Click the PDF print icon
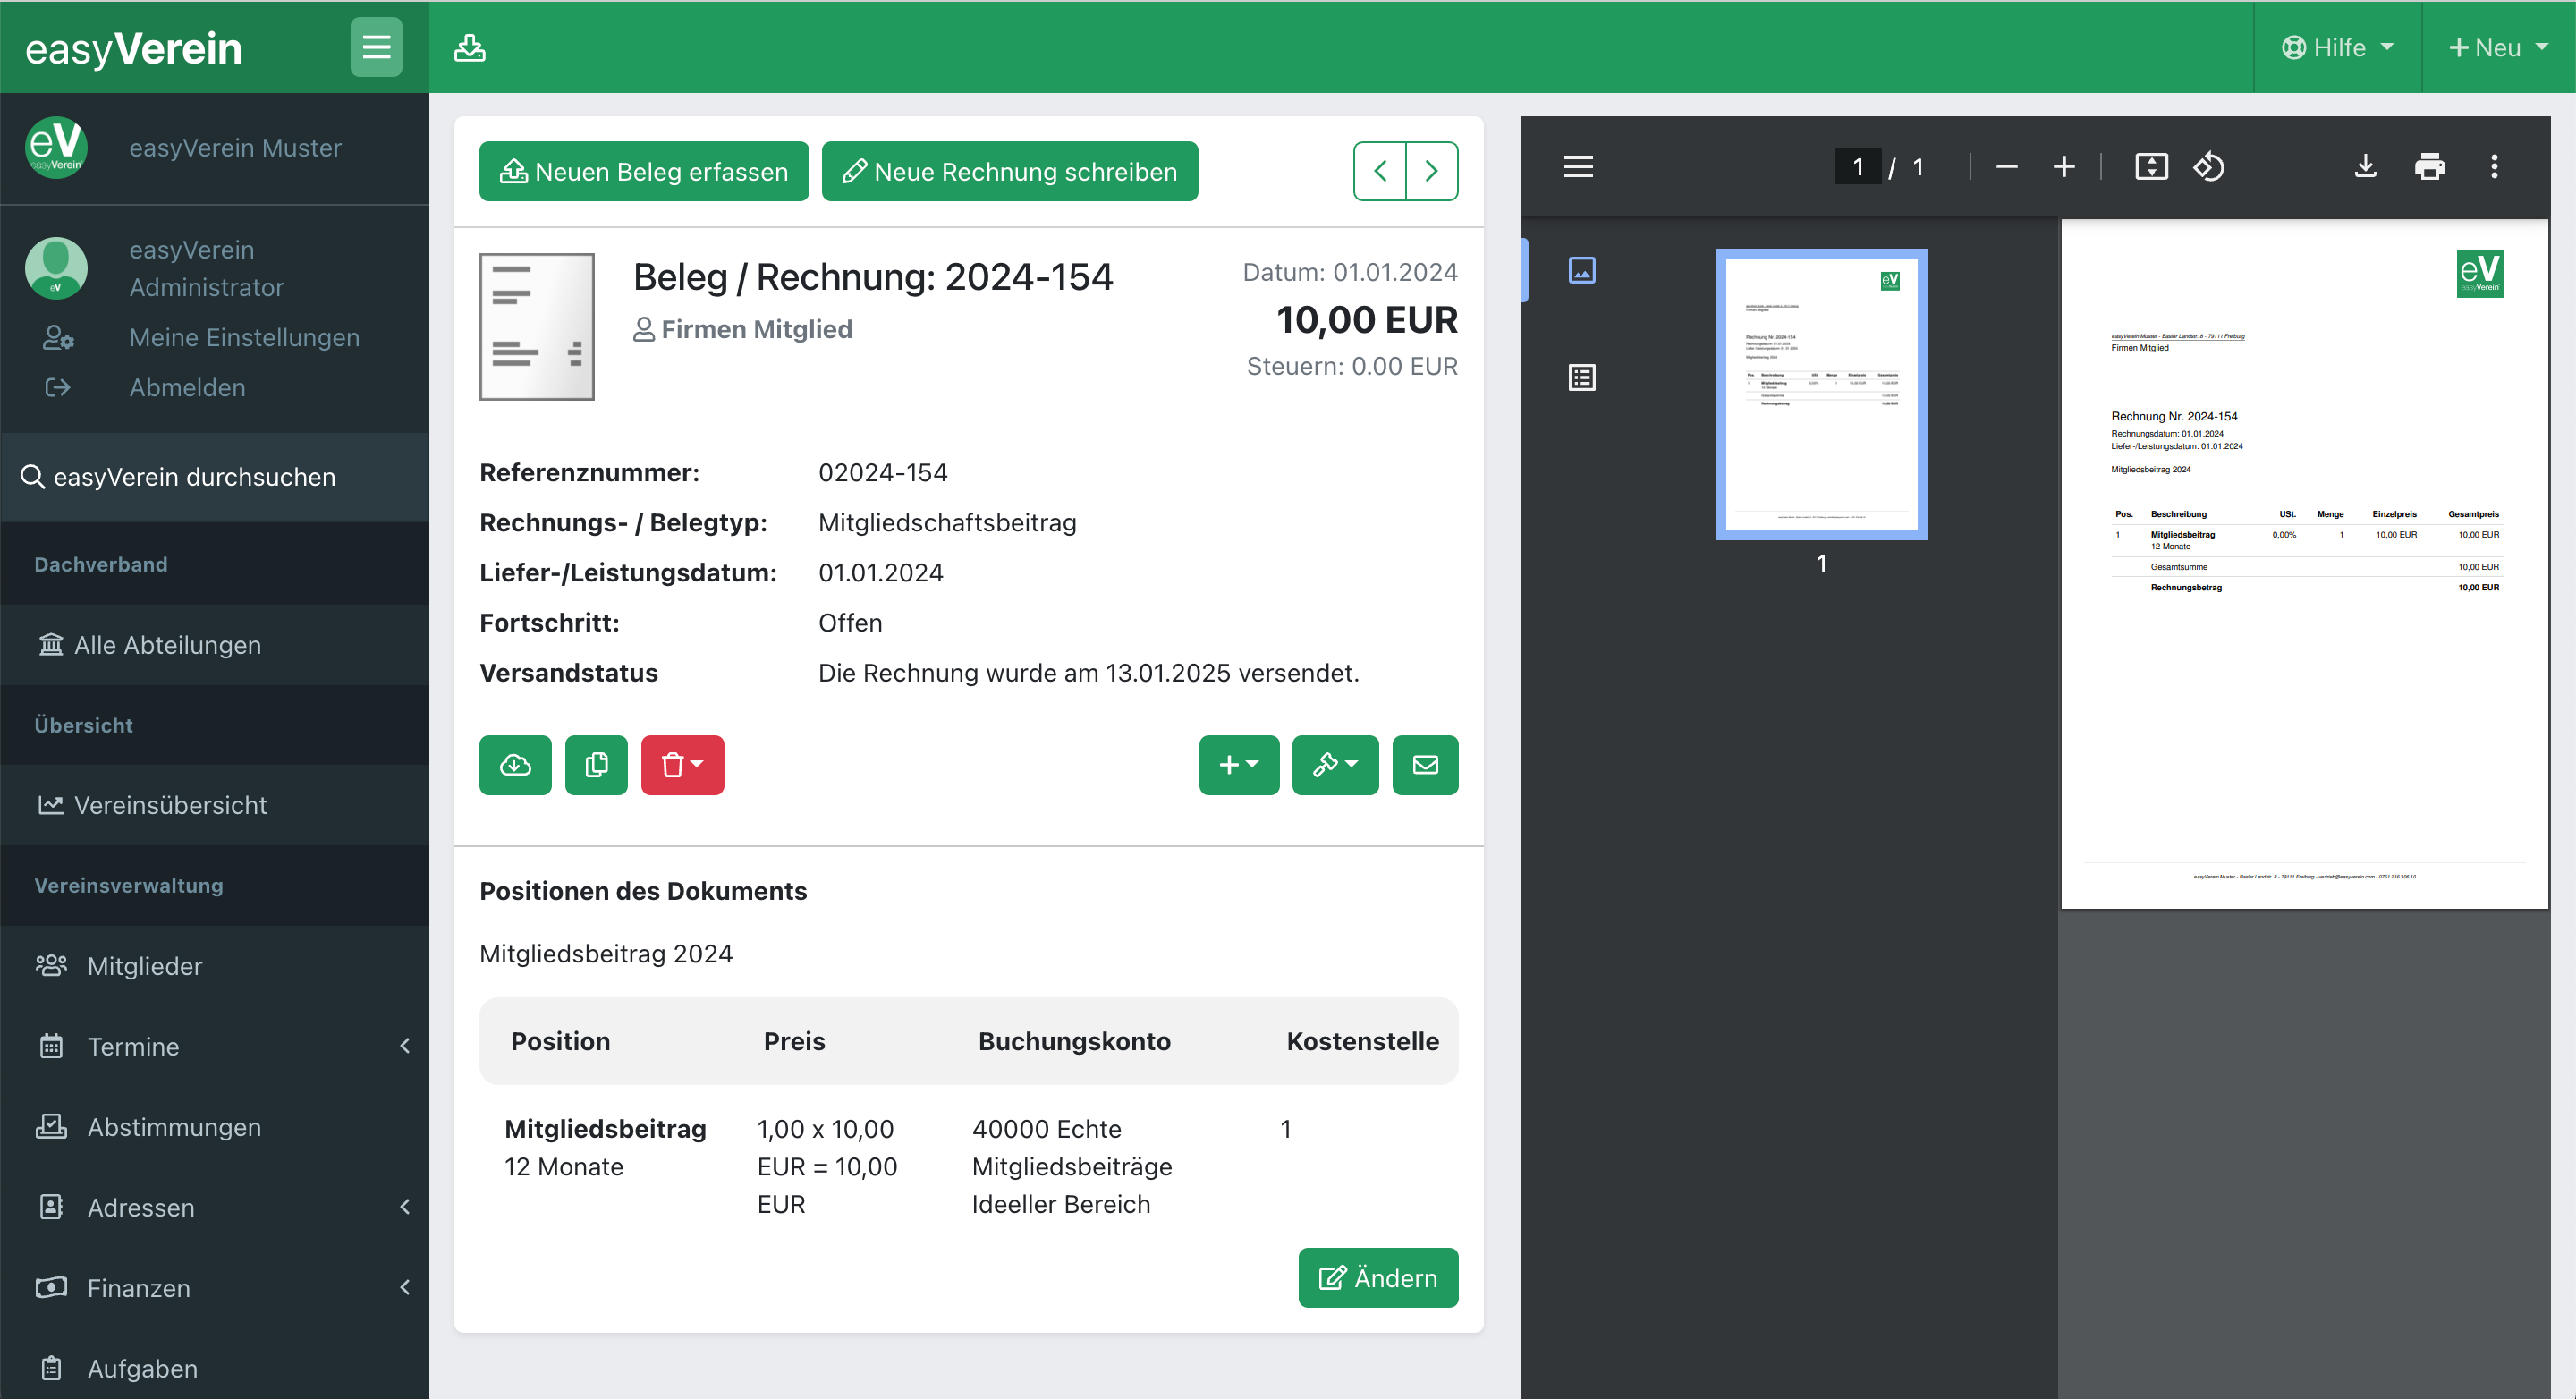 (2429, 167)
